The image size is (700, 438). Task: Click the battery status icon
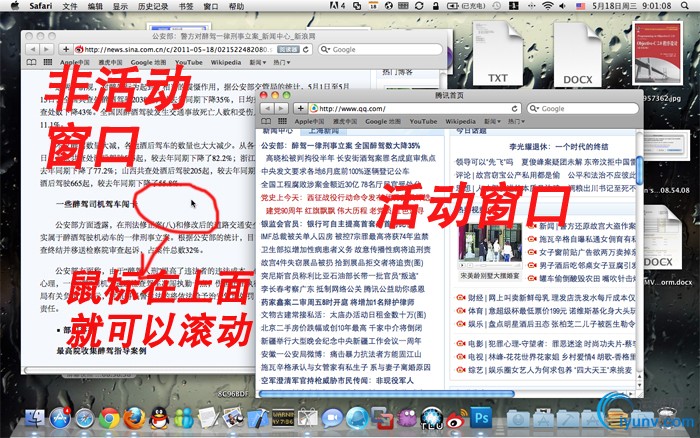[x=453, y=6]
